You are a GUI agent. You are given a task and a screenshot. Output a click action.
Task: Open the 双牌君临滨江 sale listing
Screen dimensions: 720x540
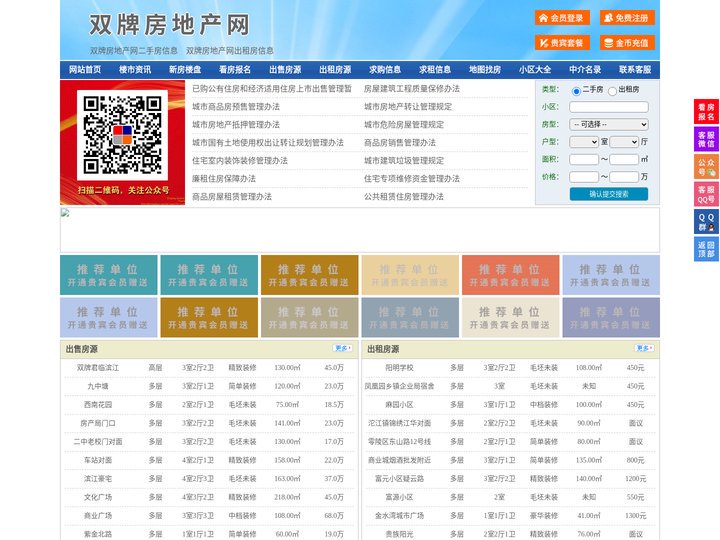[x=98, y=368]
